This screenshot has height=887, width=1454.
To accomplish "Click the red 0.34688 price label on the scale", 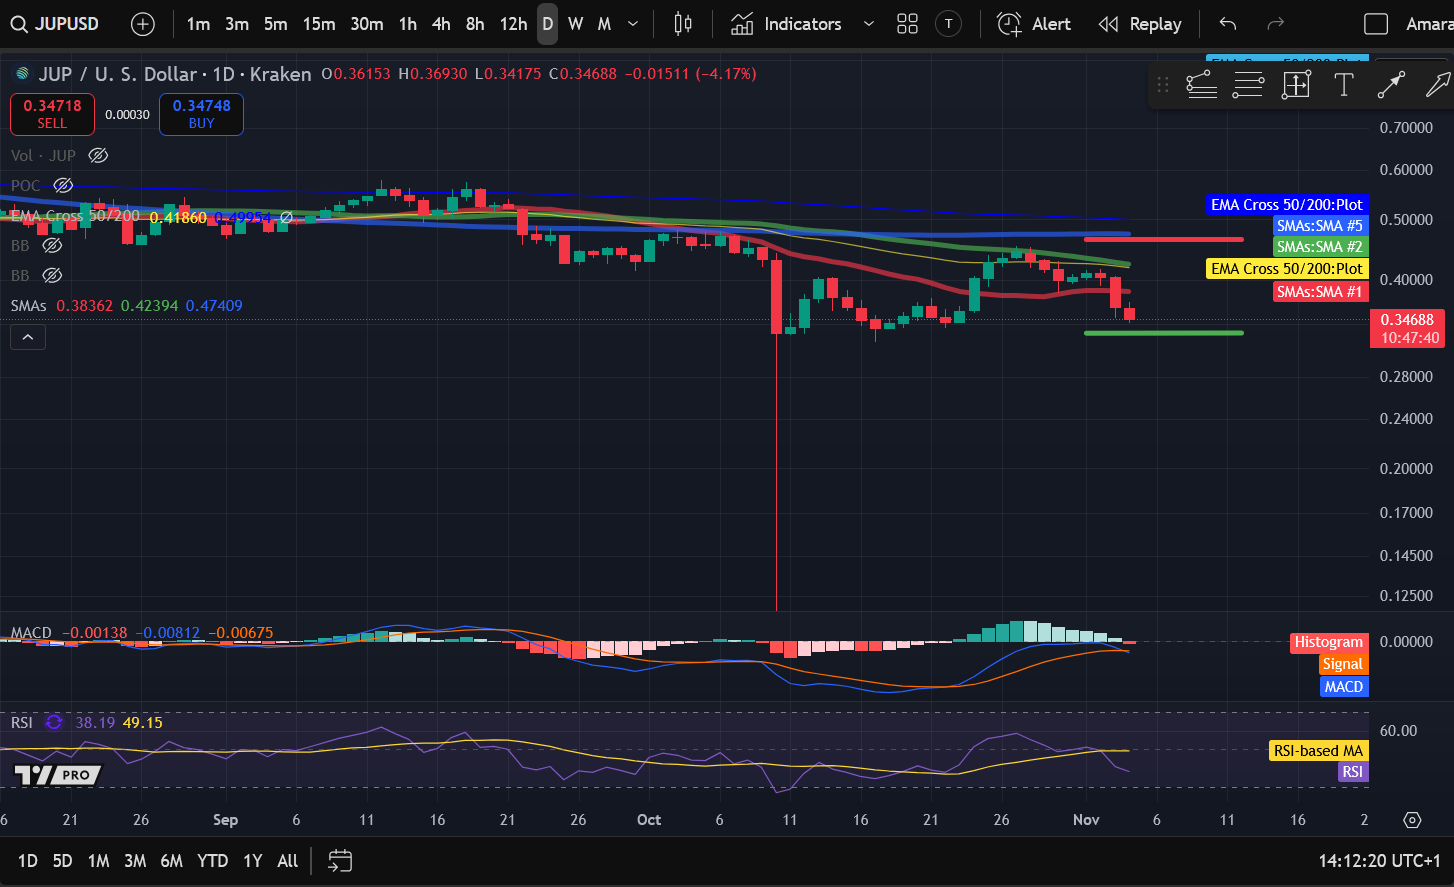I will (x=1406, y=326).
